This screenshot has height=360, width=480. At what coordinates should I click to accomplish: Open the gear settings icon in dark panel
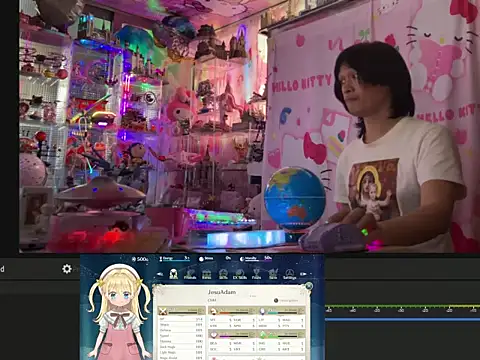[67, 269]
